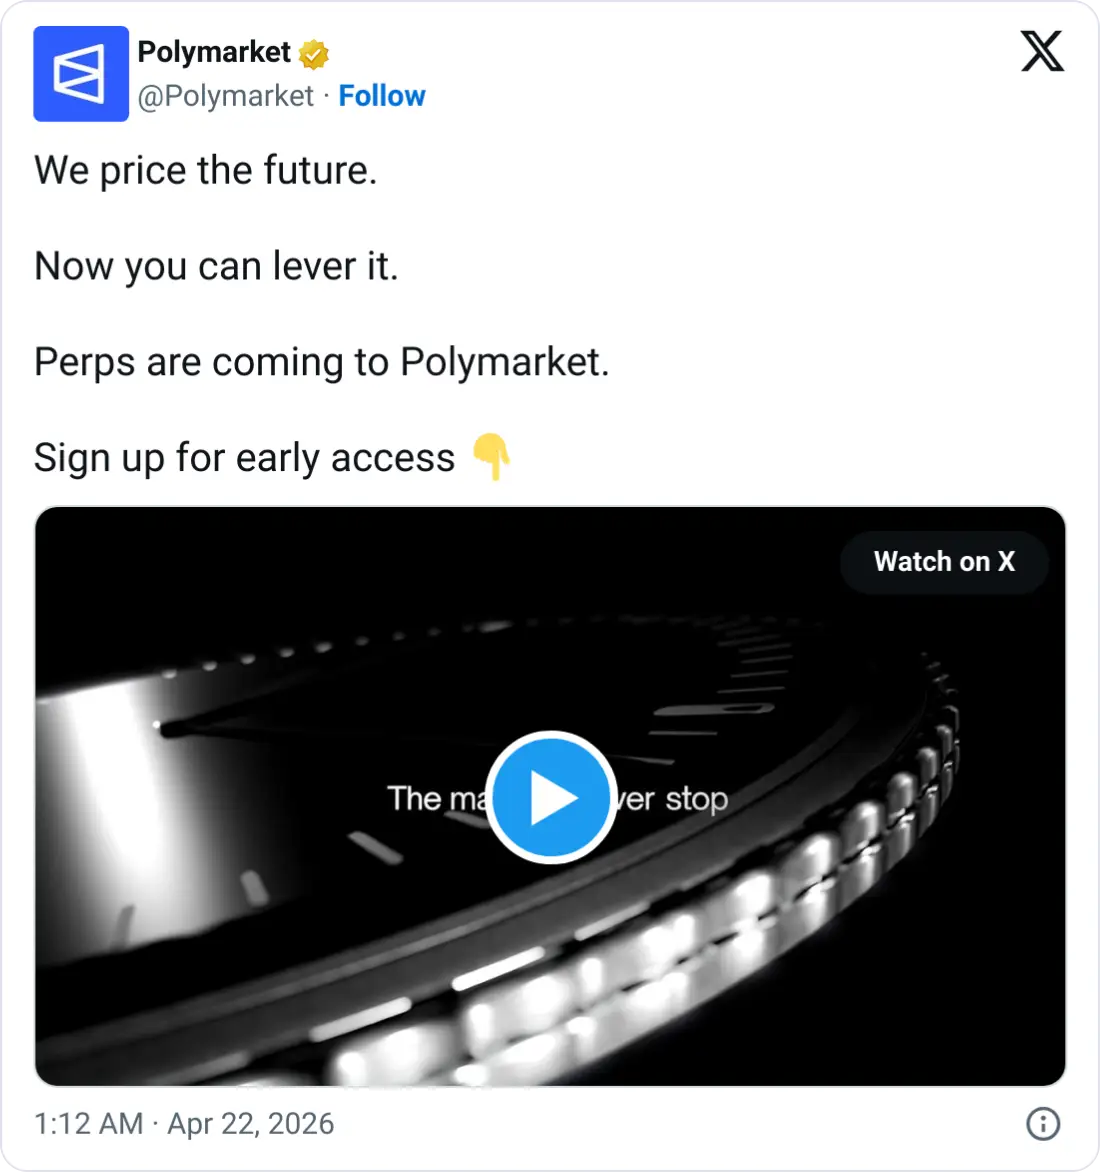Image resolution: width=1100 pixels, height=1172 pixels.
Task: Follow the Polymarket account
Action: coord(382,96)
